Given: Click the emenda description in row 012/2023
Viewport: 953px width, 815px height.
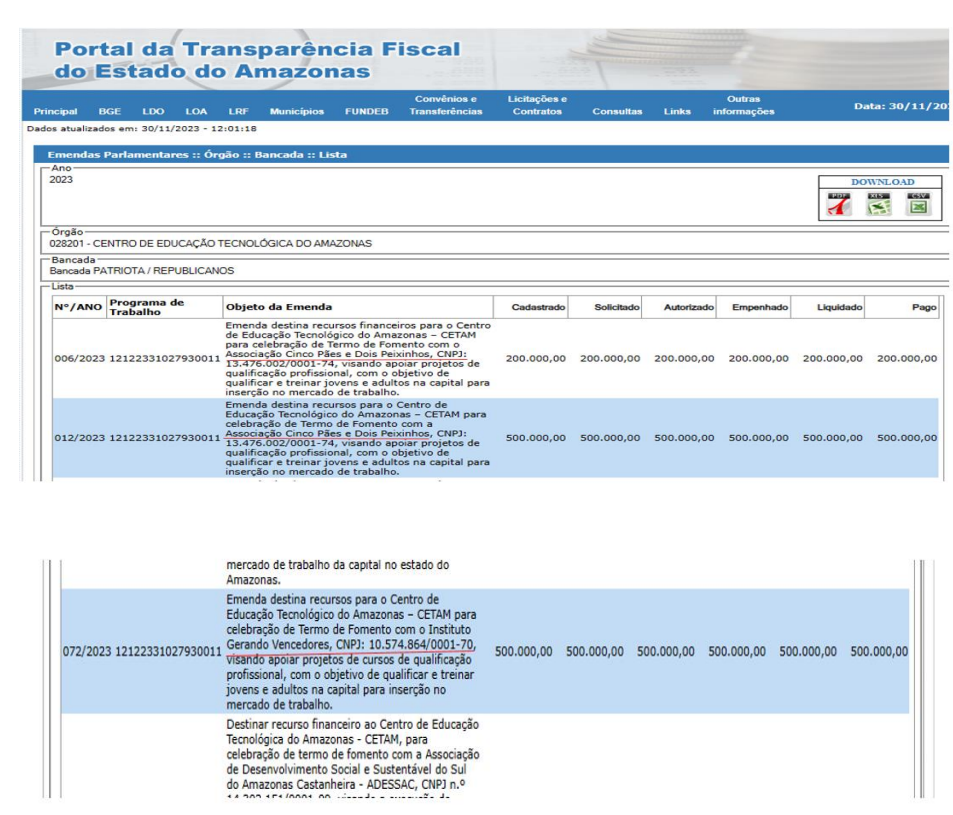Looking at the screenshot, I should [357, 438].
